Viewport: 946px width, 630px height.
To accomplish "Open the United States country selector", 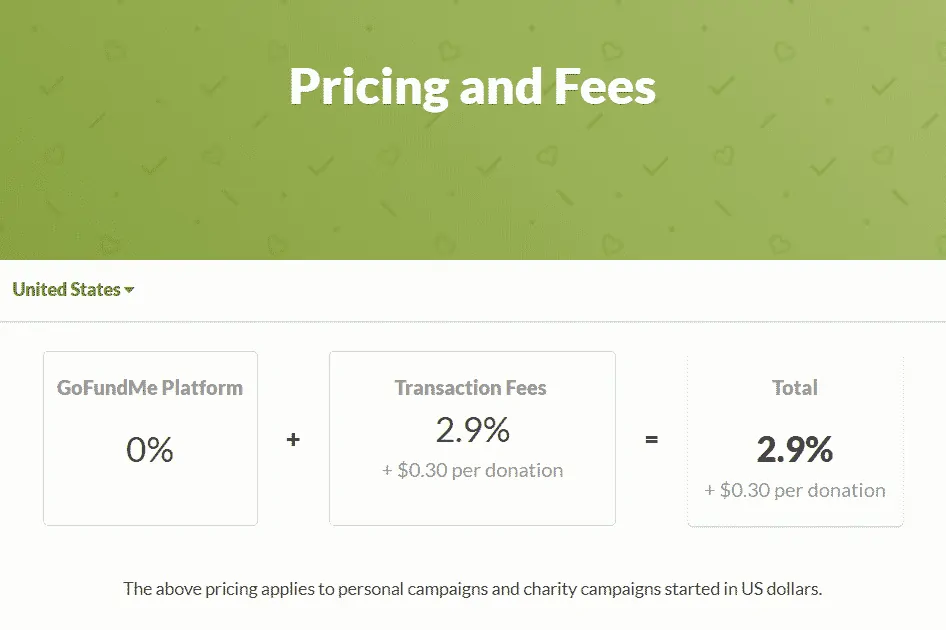I will click(65, 289).
